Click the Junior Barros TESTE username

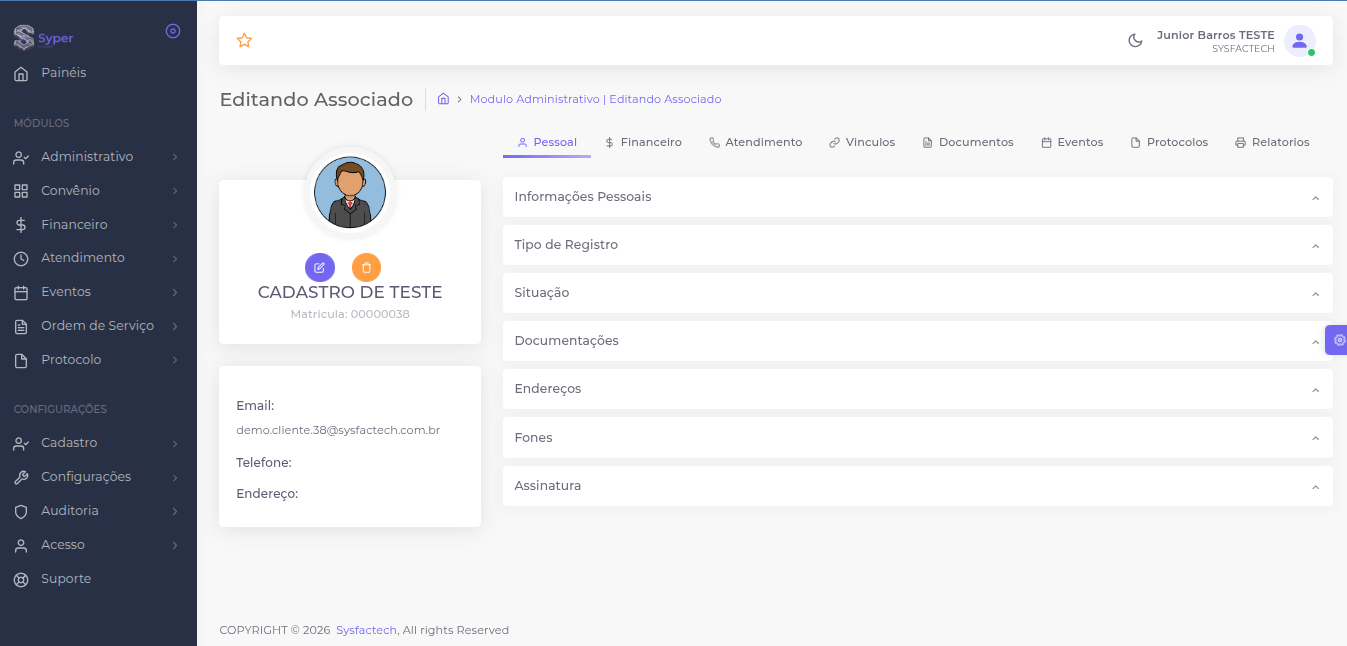[x=1215, y=35]
